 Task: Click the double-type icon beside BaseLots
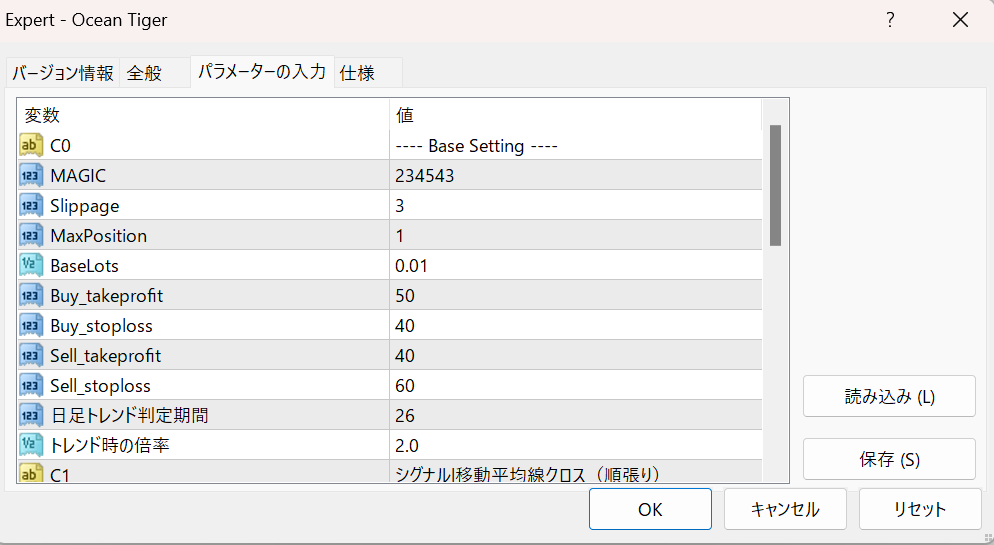(x=30, y=266)
